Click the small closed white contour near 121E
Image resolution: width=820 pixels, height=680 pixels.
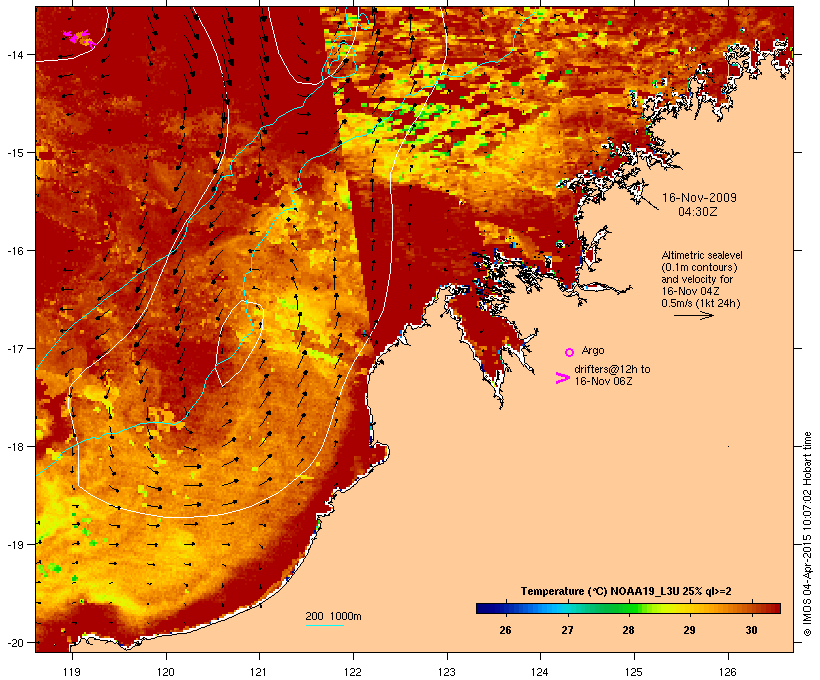(240, 344)
